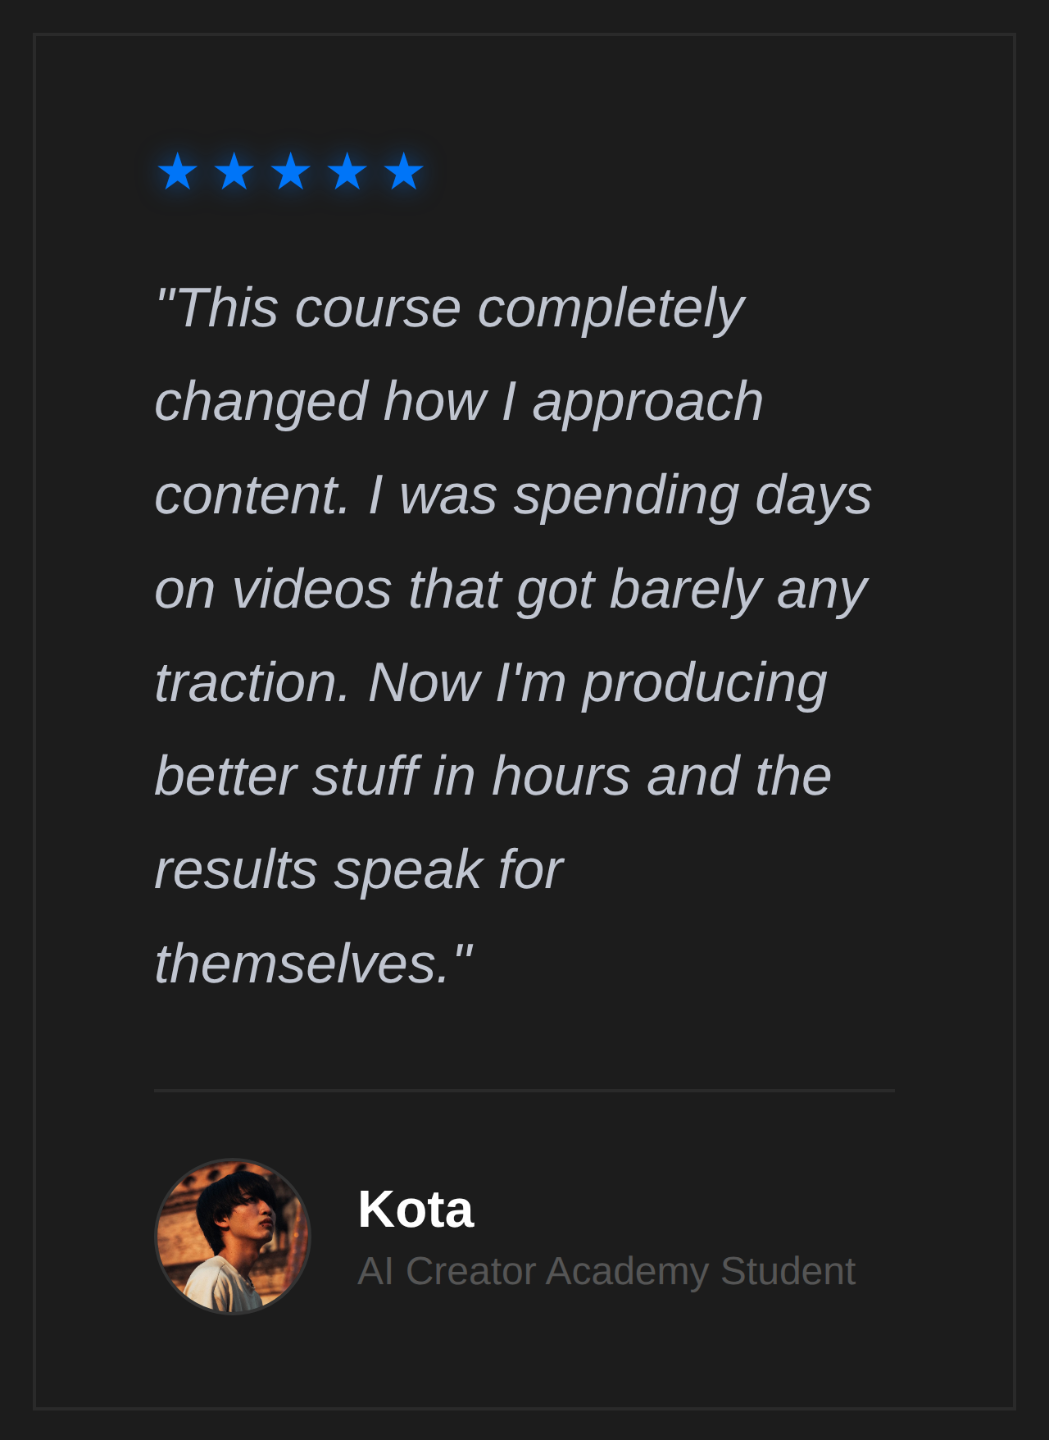Click the first blue rating star
Viewport: 1049px width, 1440px height.
(x=178, y=172)
